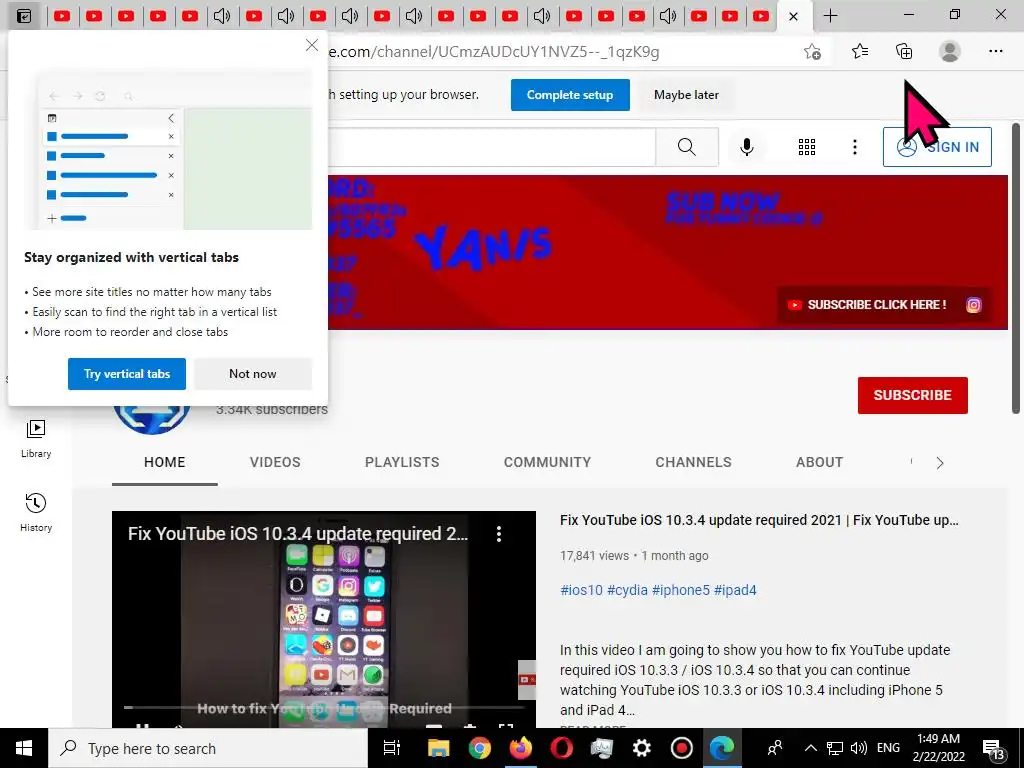
Task: Open the Favorites list icon
Action: click(860, 51)
